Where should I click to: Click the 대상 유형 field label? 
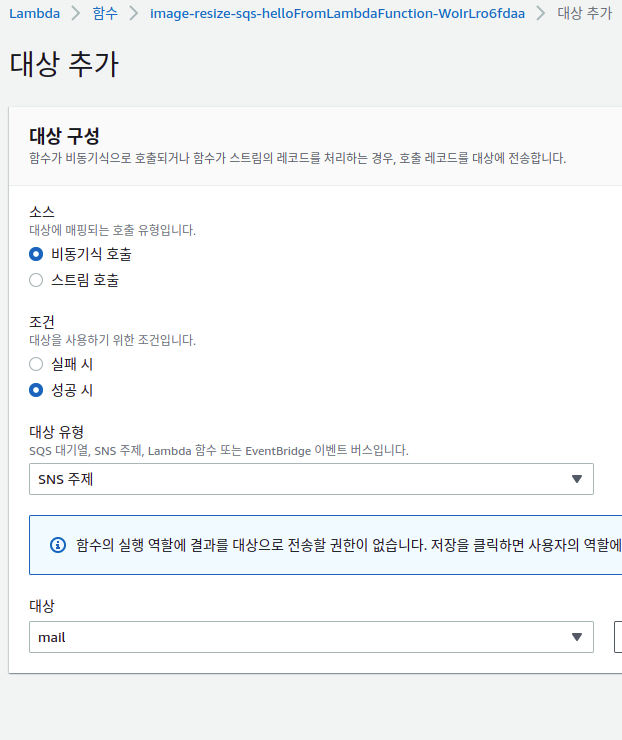(56, 432)
